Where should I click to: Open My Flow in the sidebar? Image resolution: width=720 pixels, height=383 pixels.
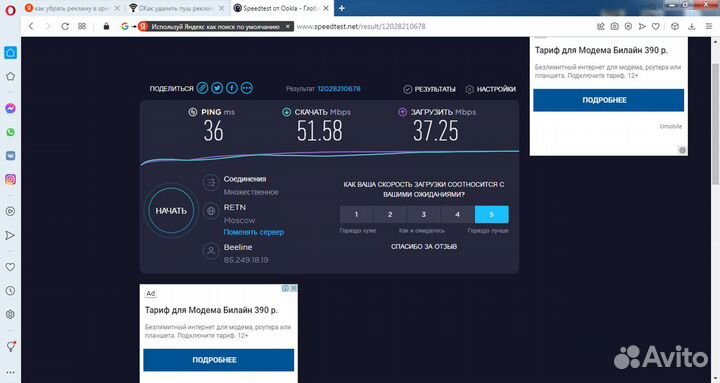10,236
